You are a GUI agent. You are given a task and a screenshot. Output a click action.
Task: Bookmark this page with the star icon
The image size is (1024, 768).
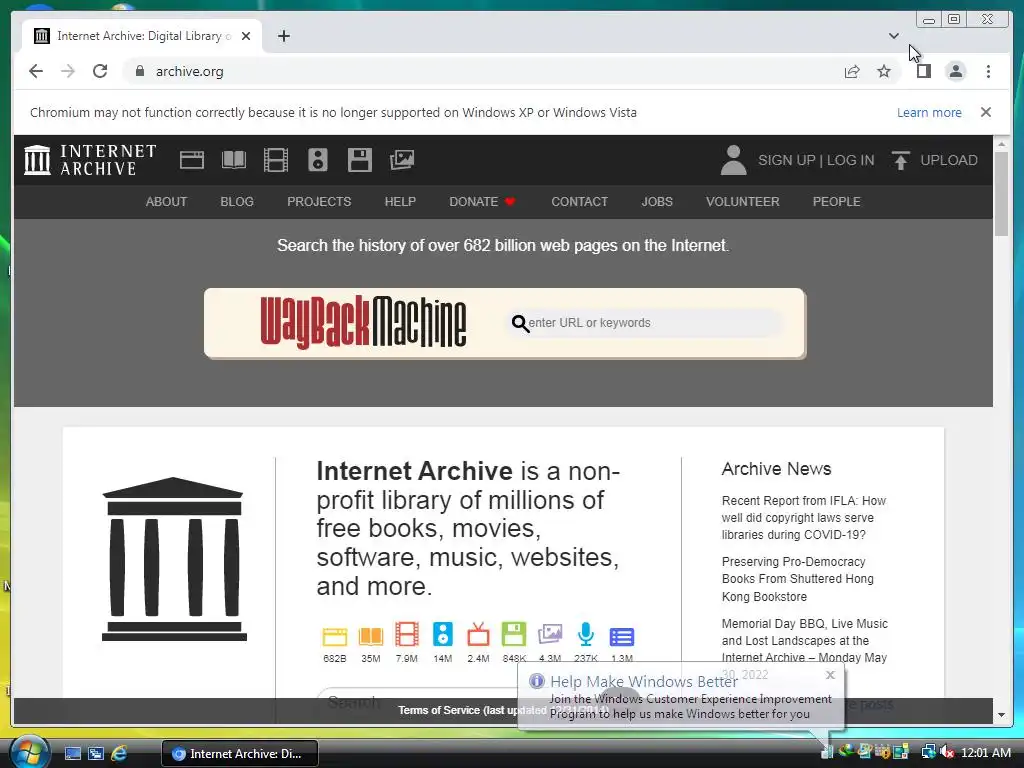point(884,71)
